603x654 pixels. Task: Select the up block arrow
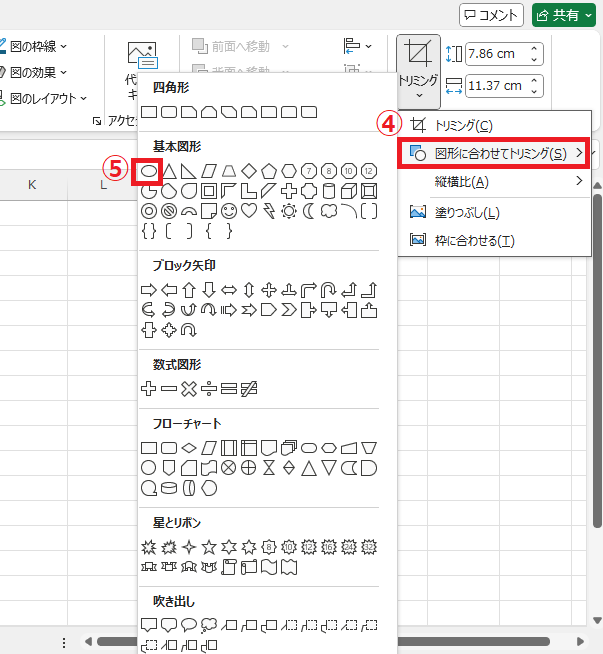point(189,289)
